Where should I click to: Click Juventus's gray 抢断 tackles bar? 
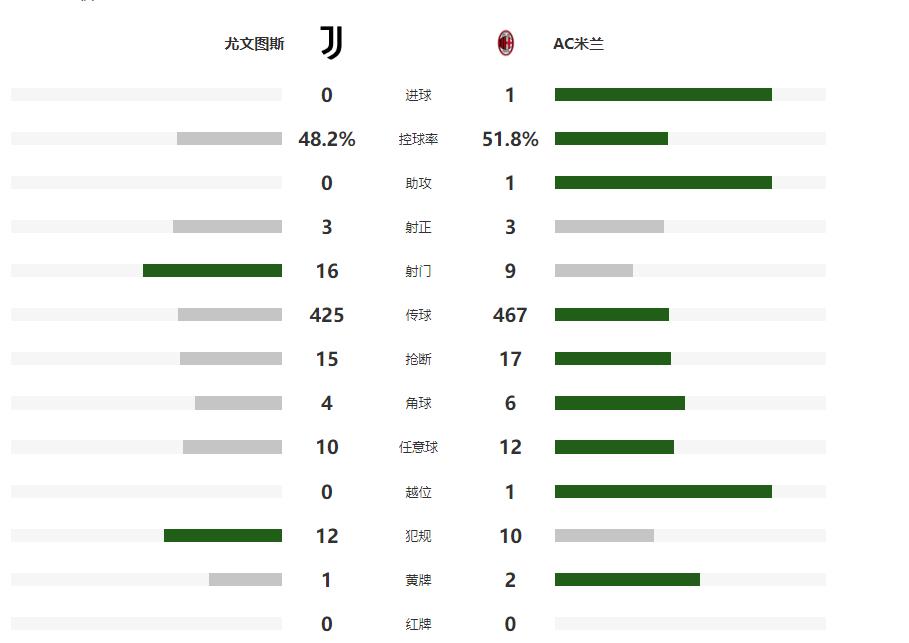tap(231, 359)
